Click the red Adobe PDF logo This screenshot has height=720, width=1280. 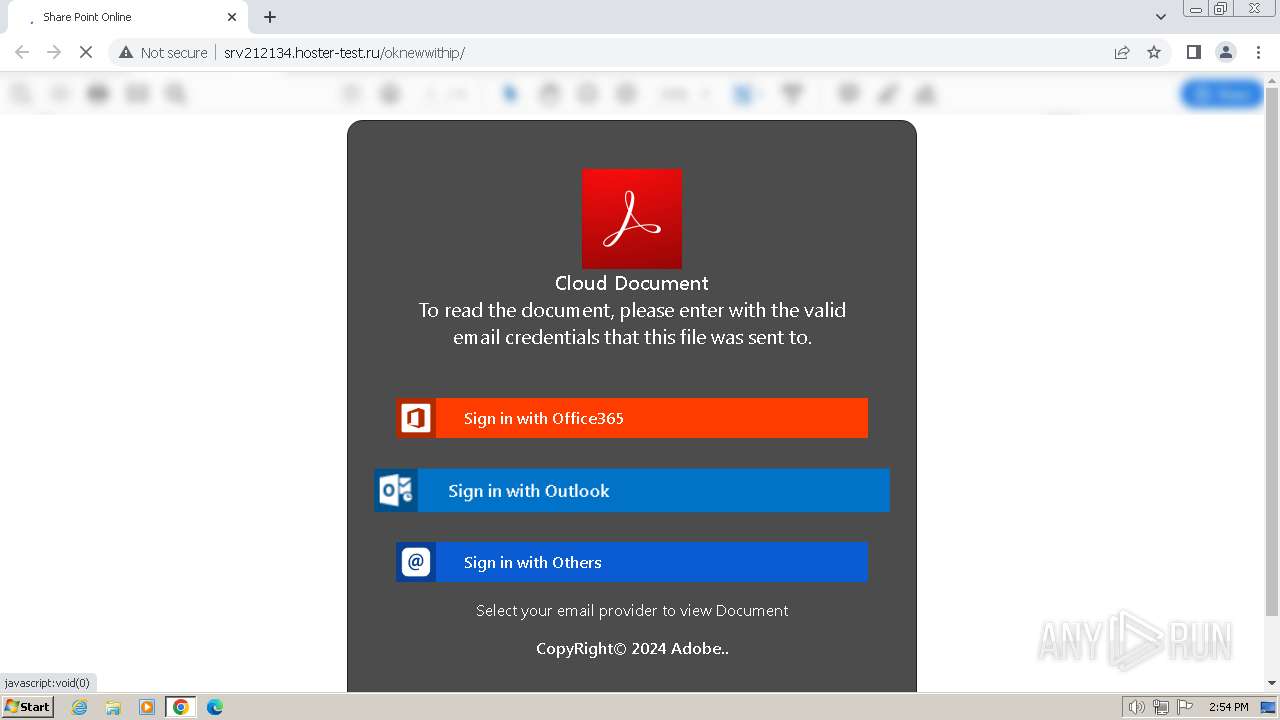coord(632,219)
